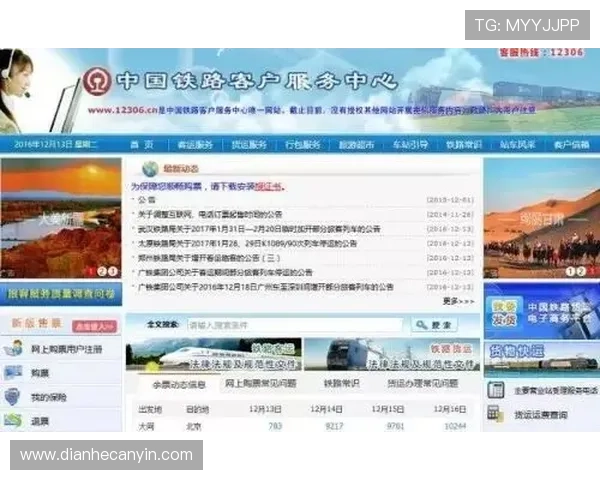Open the passenger rail regulations banner with white train
Image resolution: width=600 pixels, height=480 pixels.
tap(214, 354)
